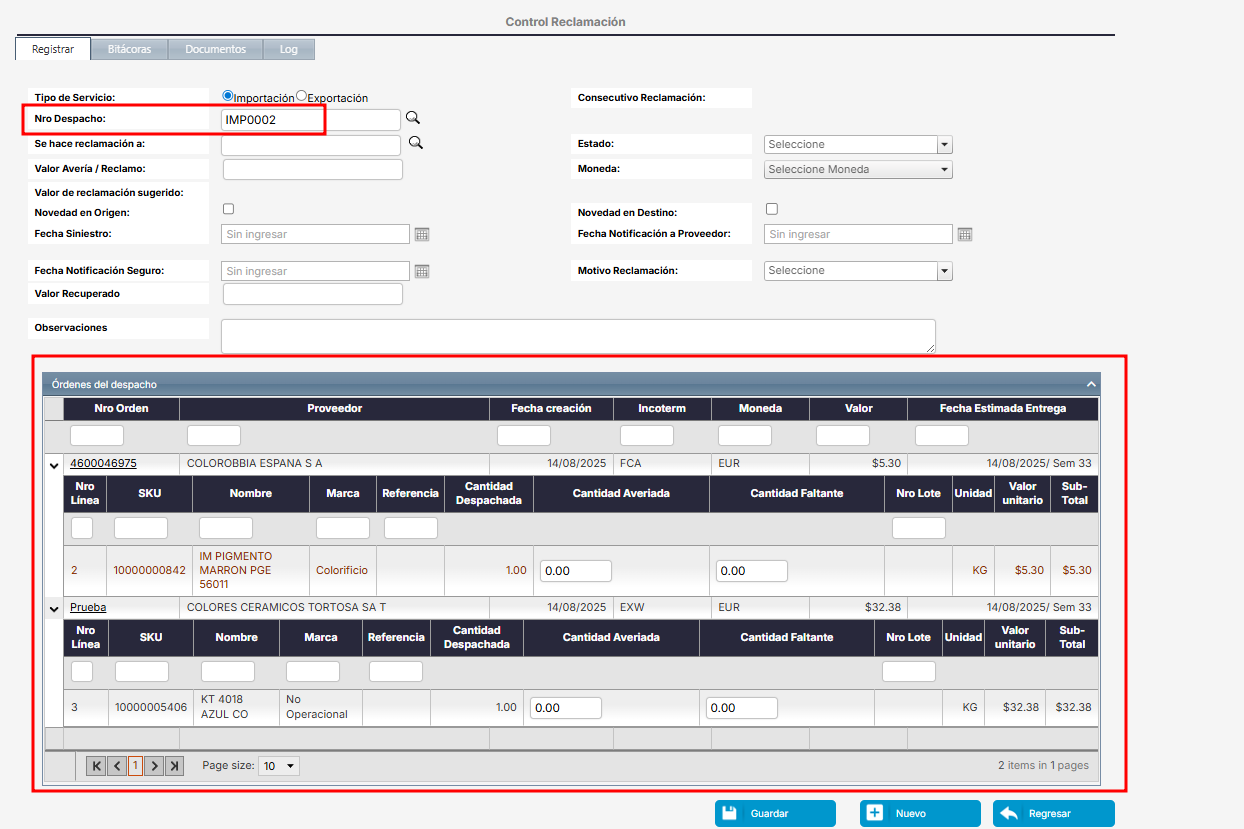
Task: Click the search icon beside Nro Despacho
Action: tap(412, 118)
